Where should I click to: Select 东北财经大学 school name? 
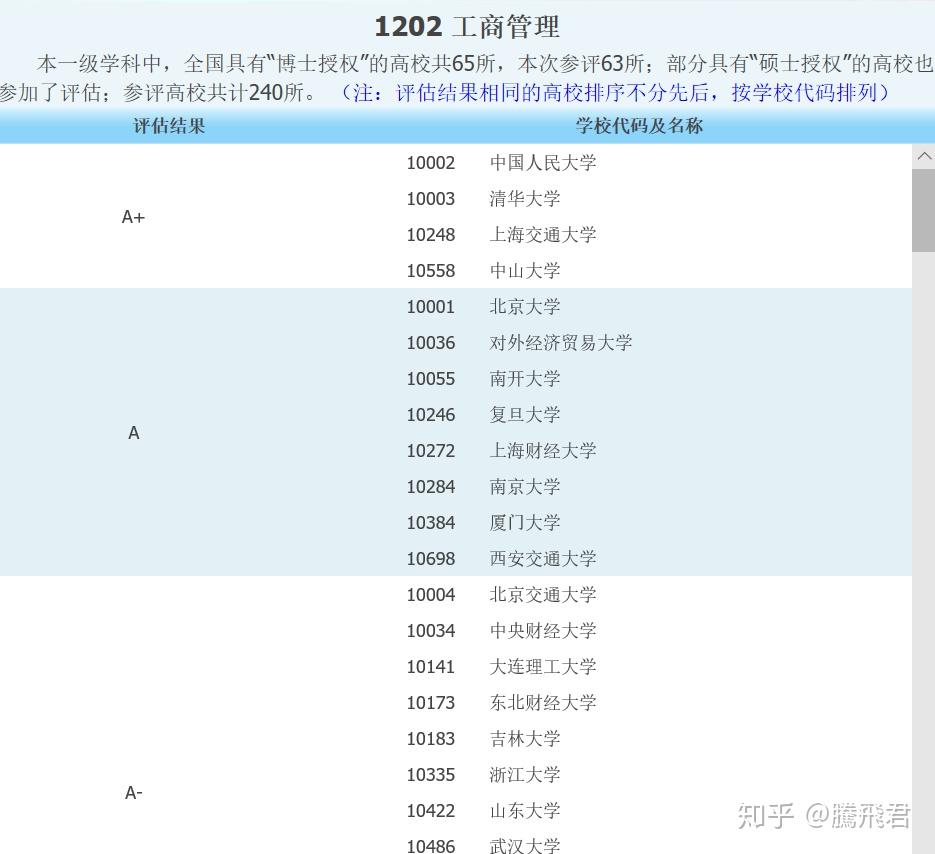pos(543,702)
